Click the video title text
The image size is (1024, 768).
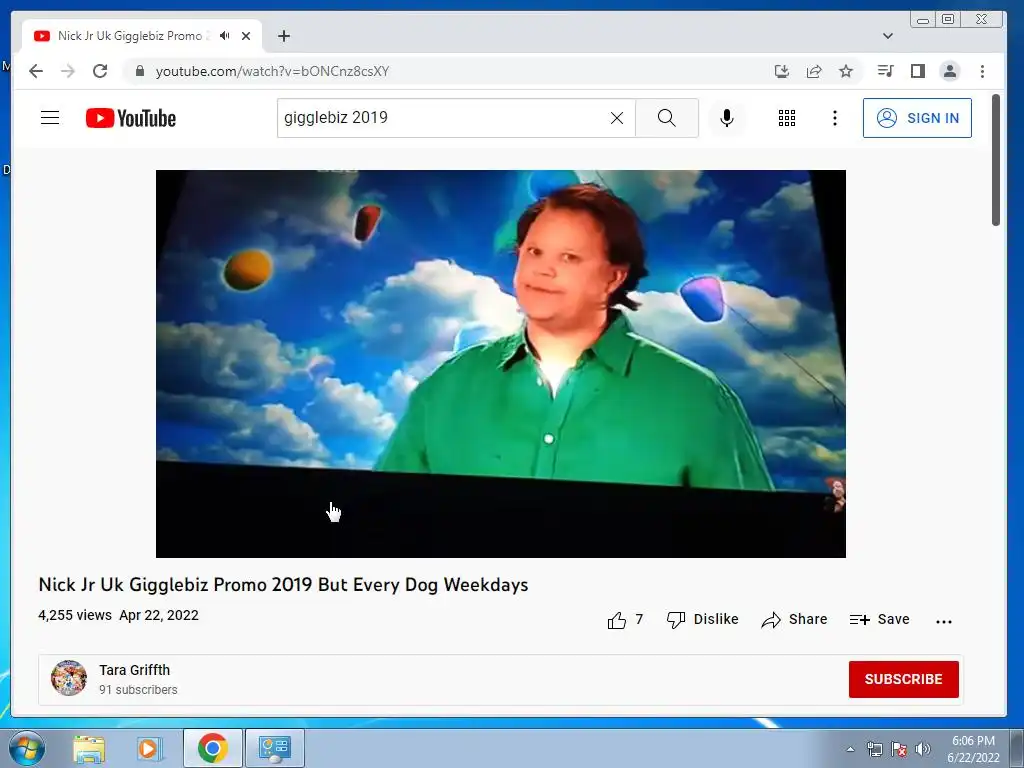[x=283, y=584]
